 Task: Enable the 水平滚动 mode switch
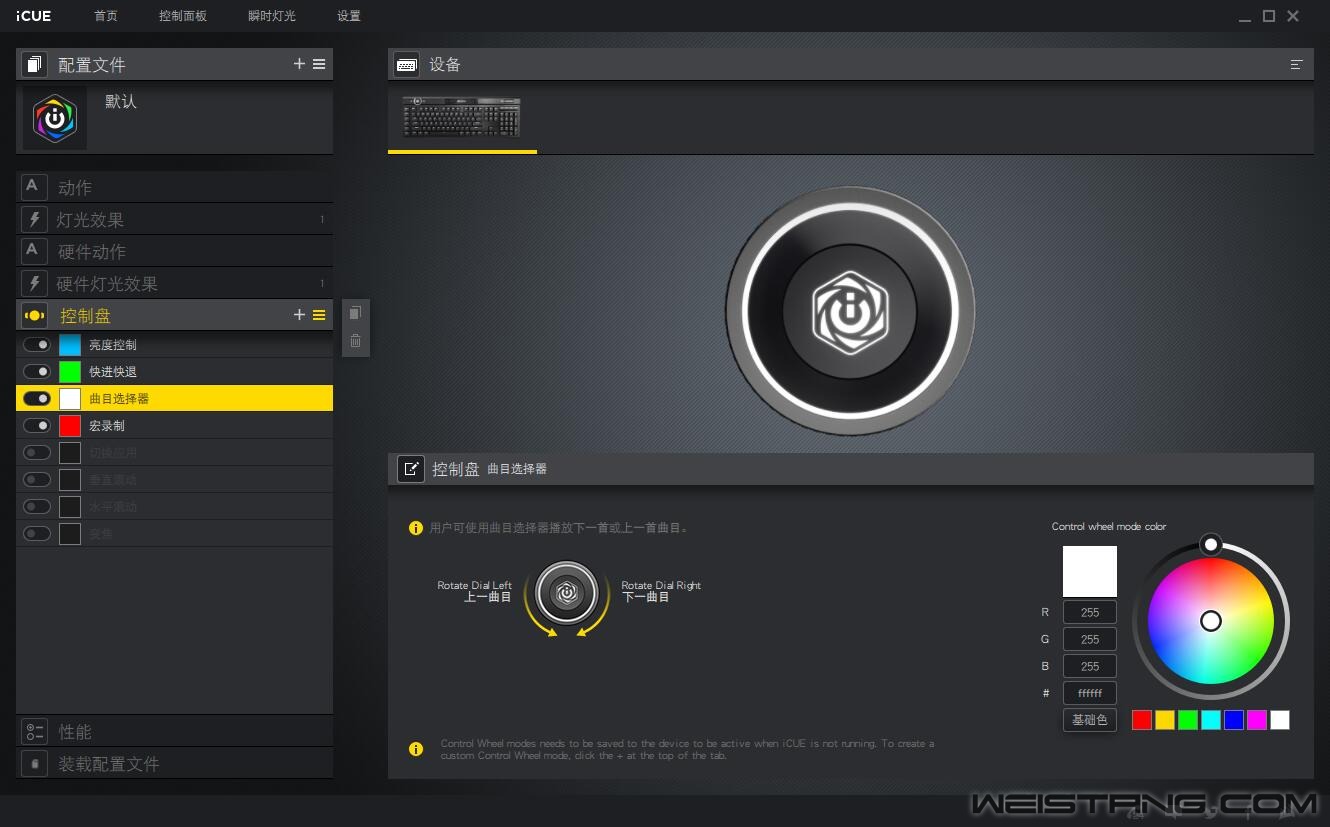click(37, 506)
